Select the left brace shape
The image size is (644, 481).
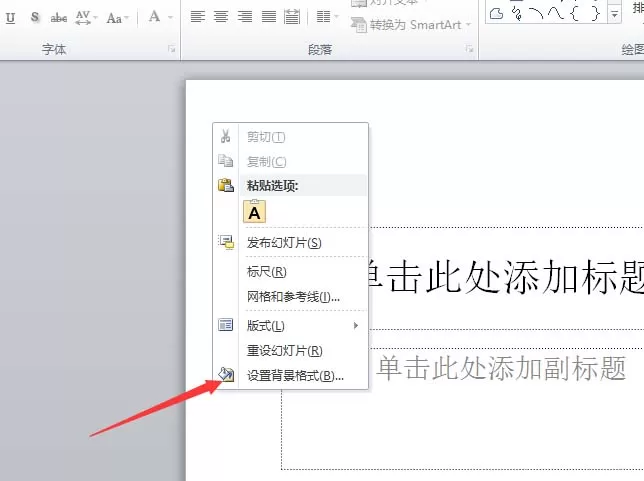(x=575, y=14)
